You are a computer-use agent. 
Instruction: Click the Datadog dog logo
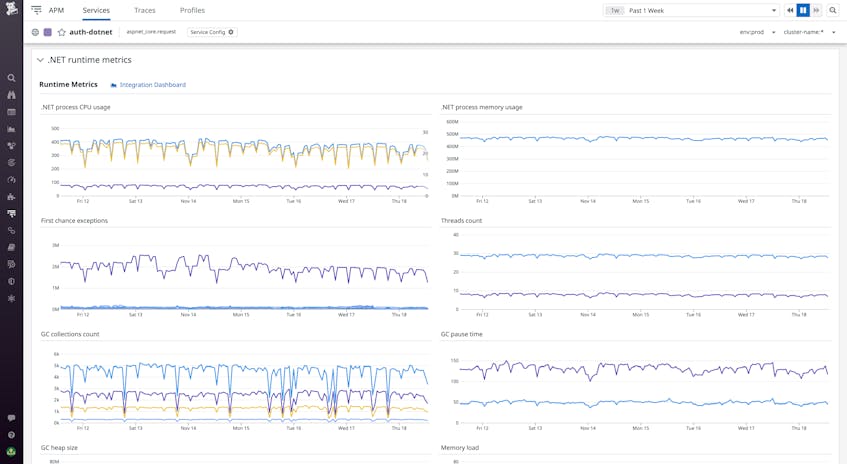pos(11,8)
